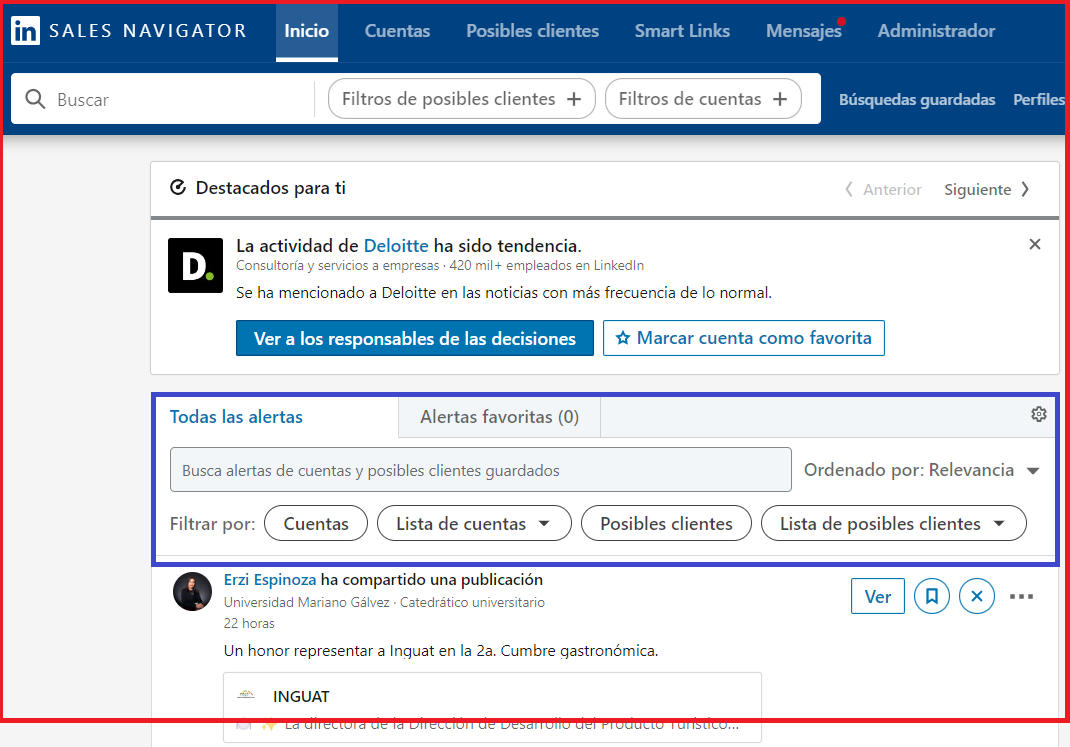Dismiss the Deloitte highlight card
Screen dimensions: 1070x747
(1035, 244)
